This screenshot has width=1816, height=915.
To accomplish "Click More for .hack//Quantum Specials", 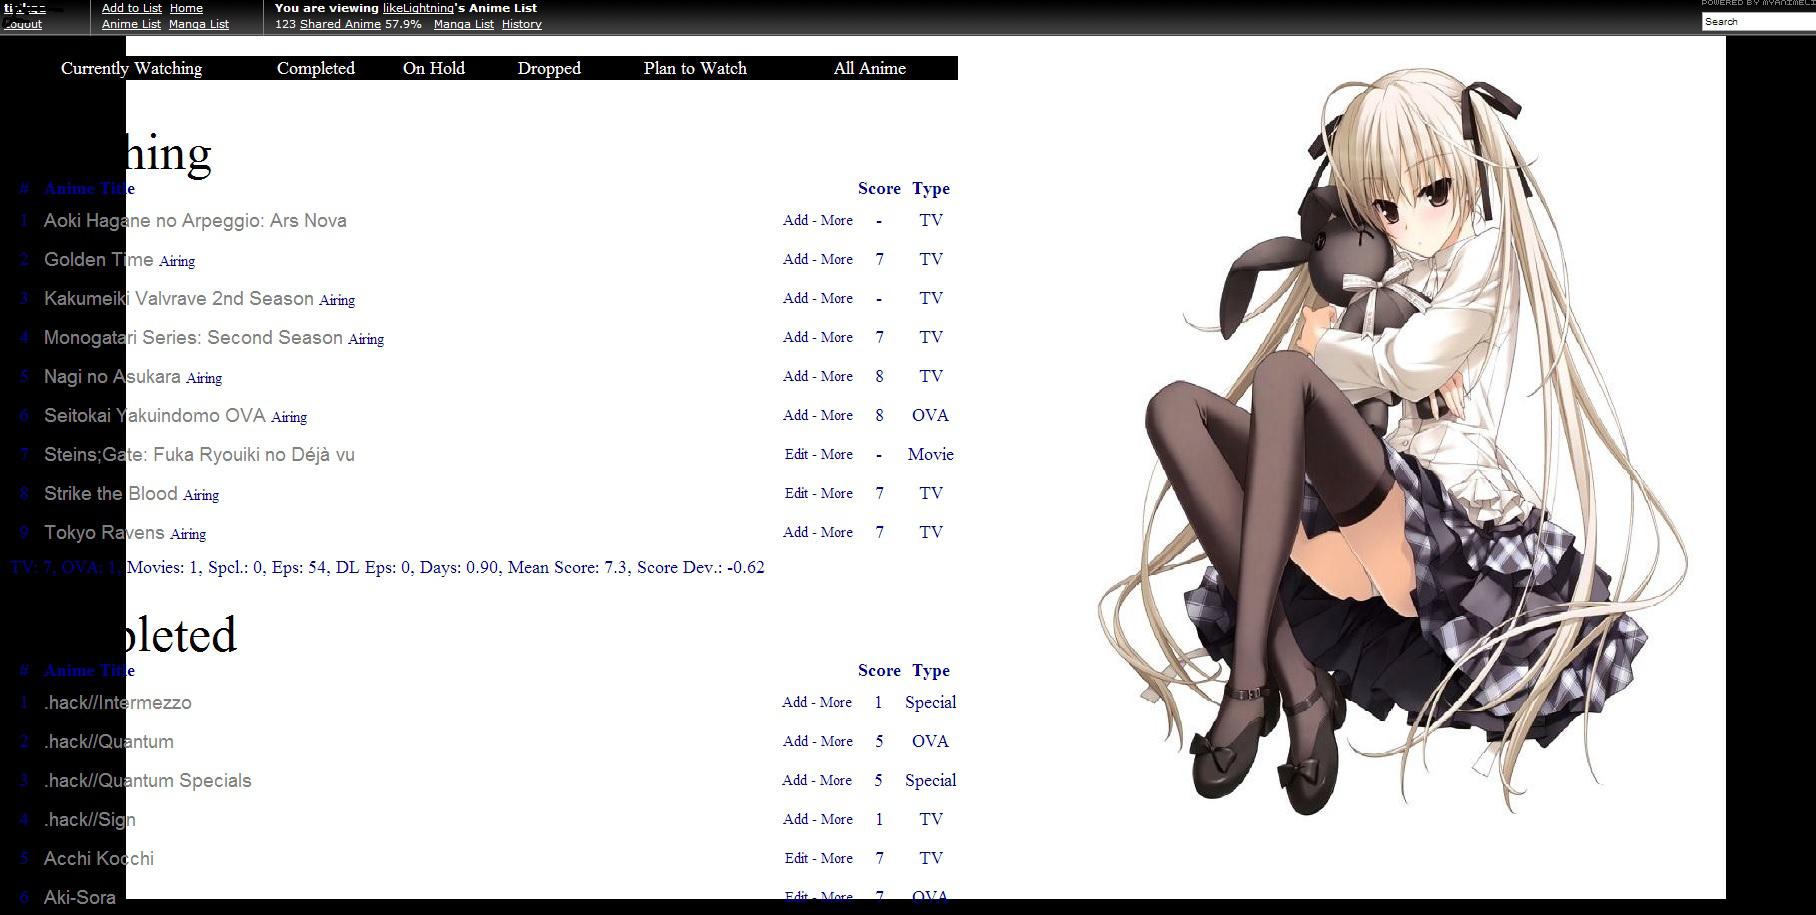I will (x=836, y=780).
